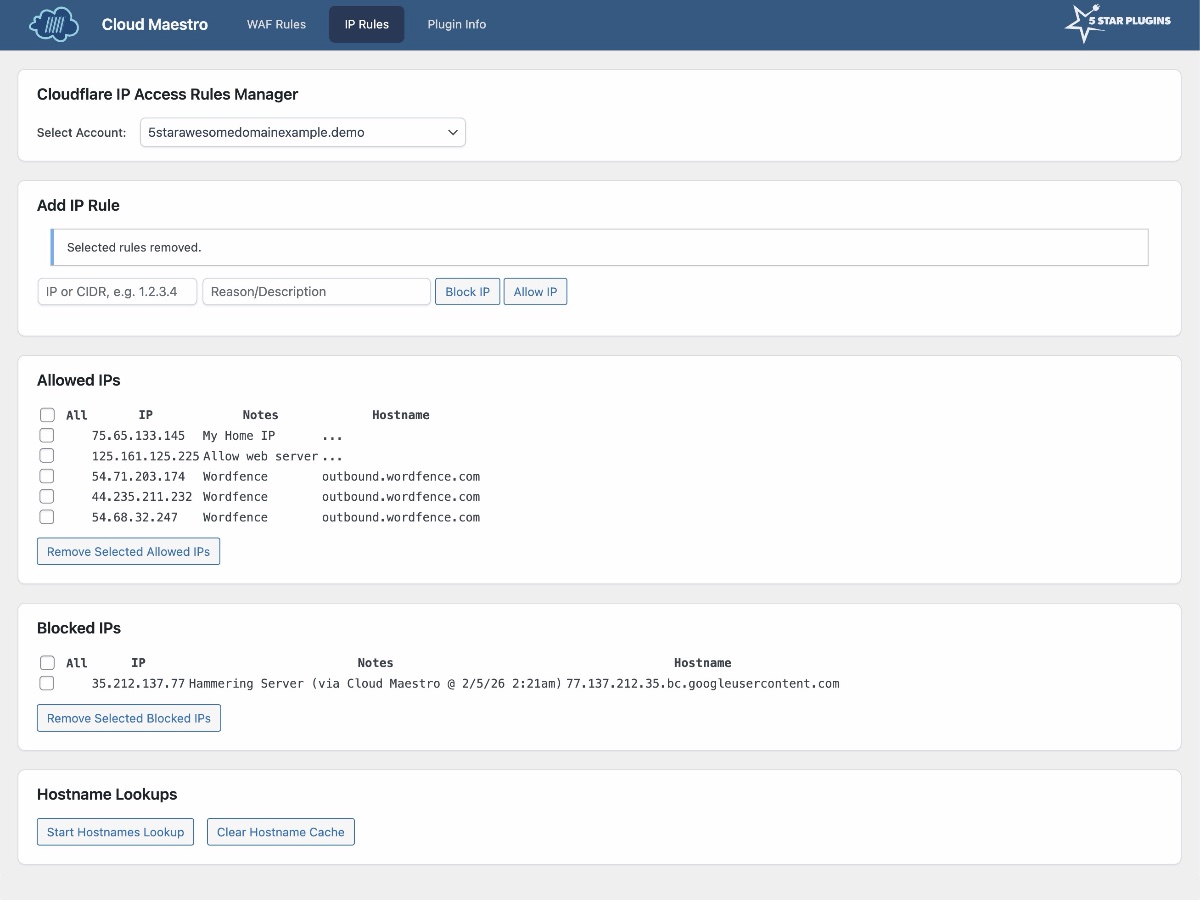Open the Plugin Info tab
1200x900 pixels.
tap(456, 24)
